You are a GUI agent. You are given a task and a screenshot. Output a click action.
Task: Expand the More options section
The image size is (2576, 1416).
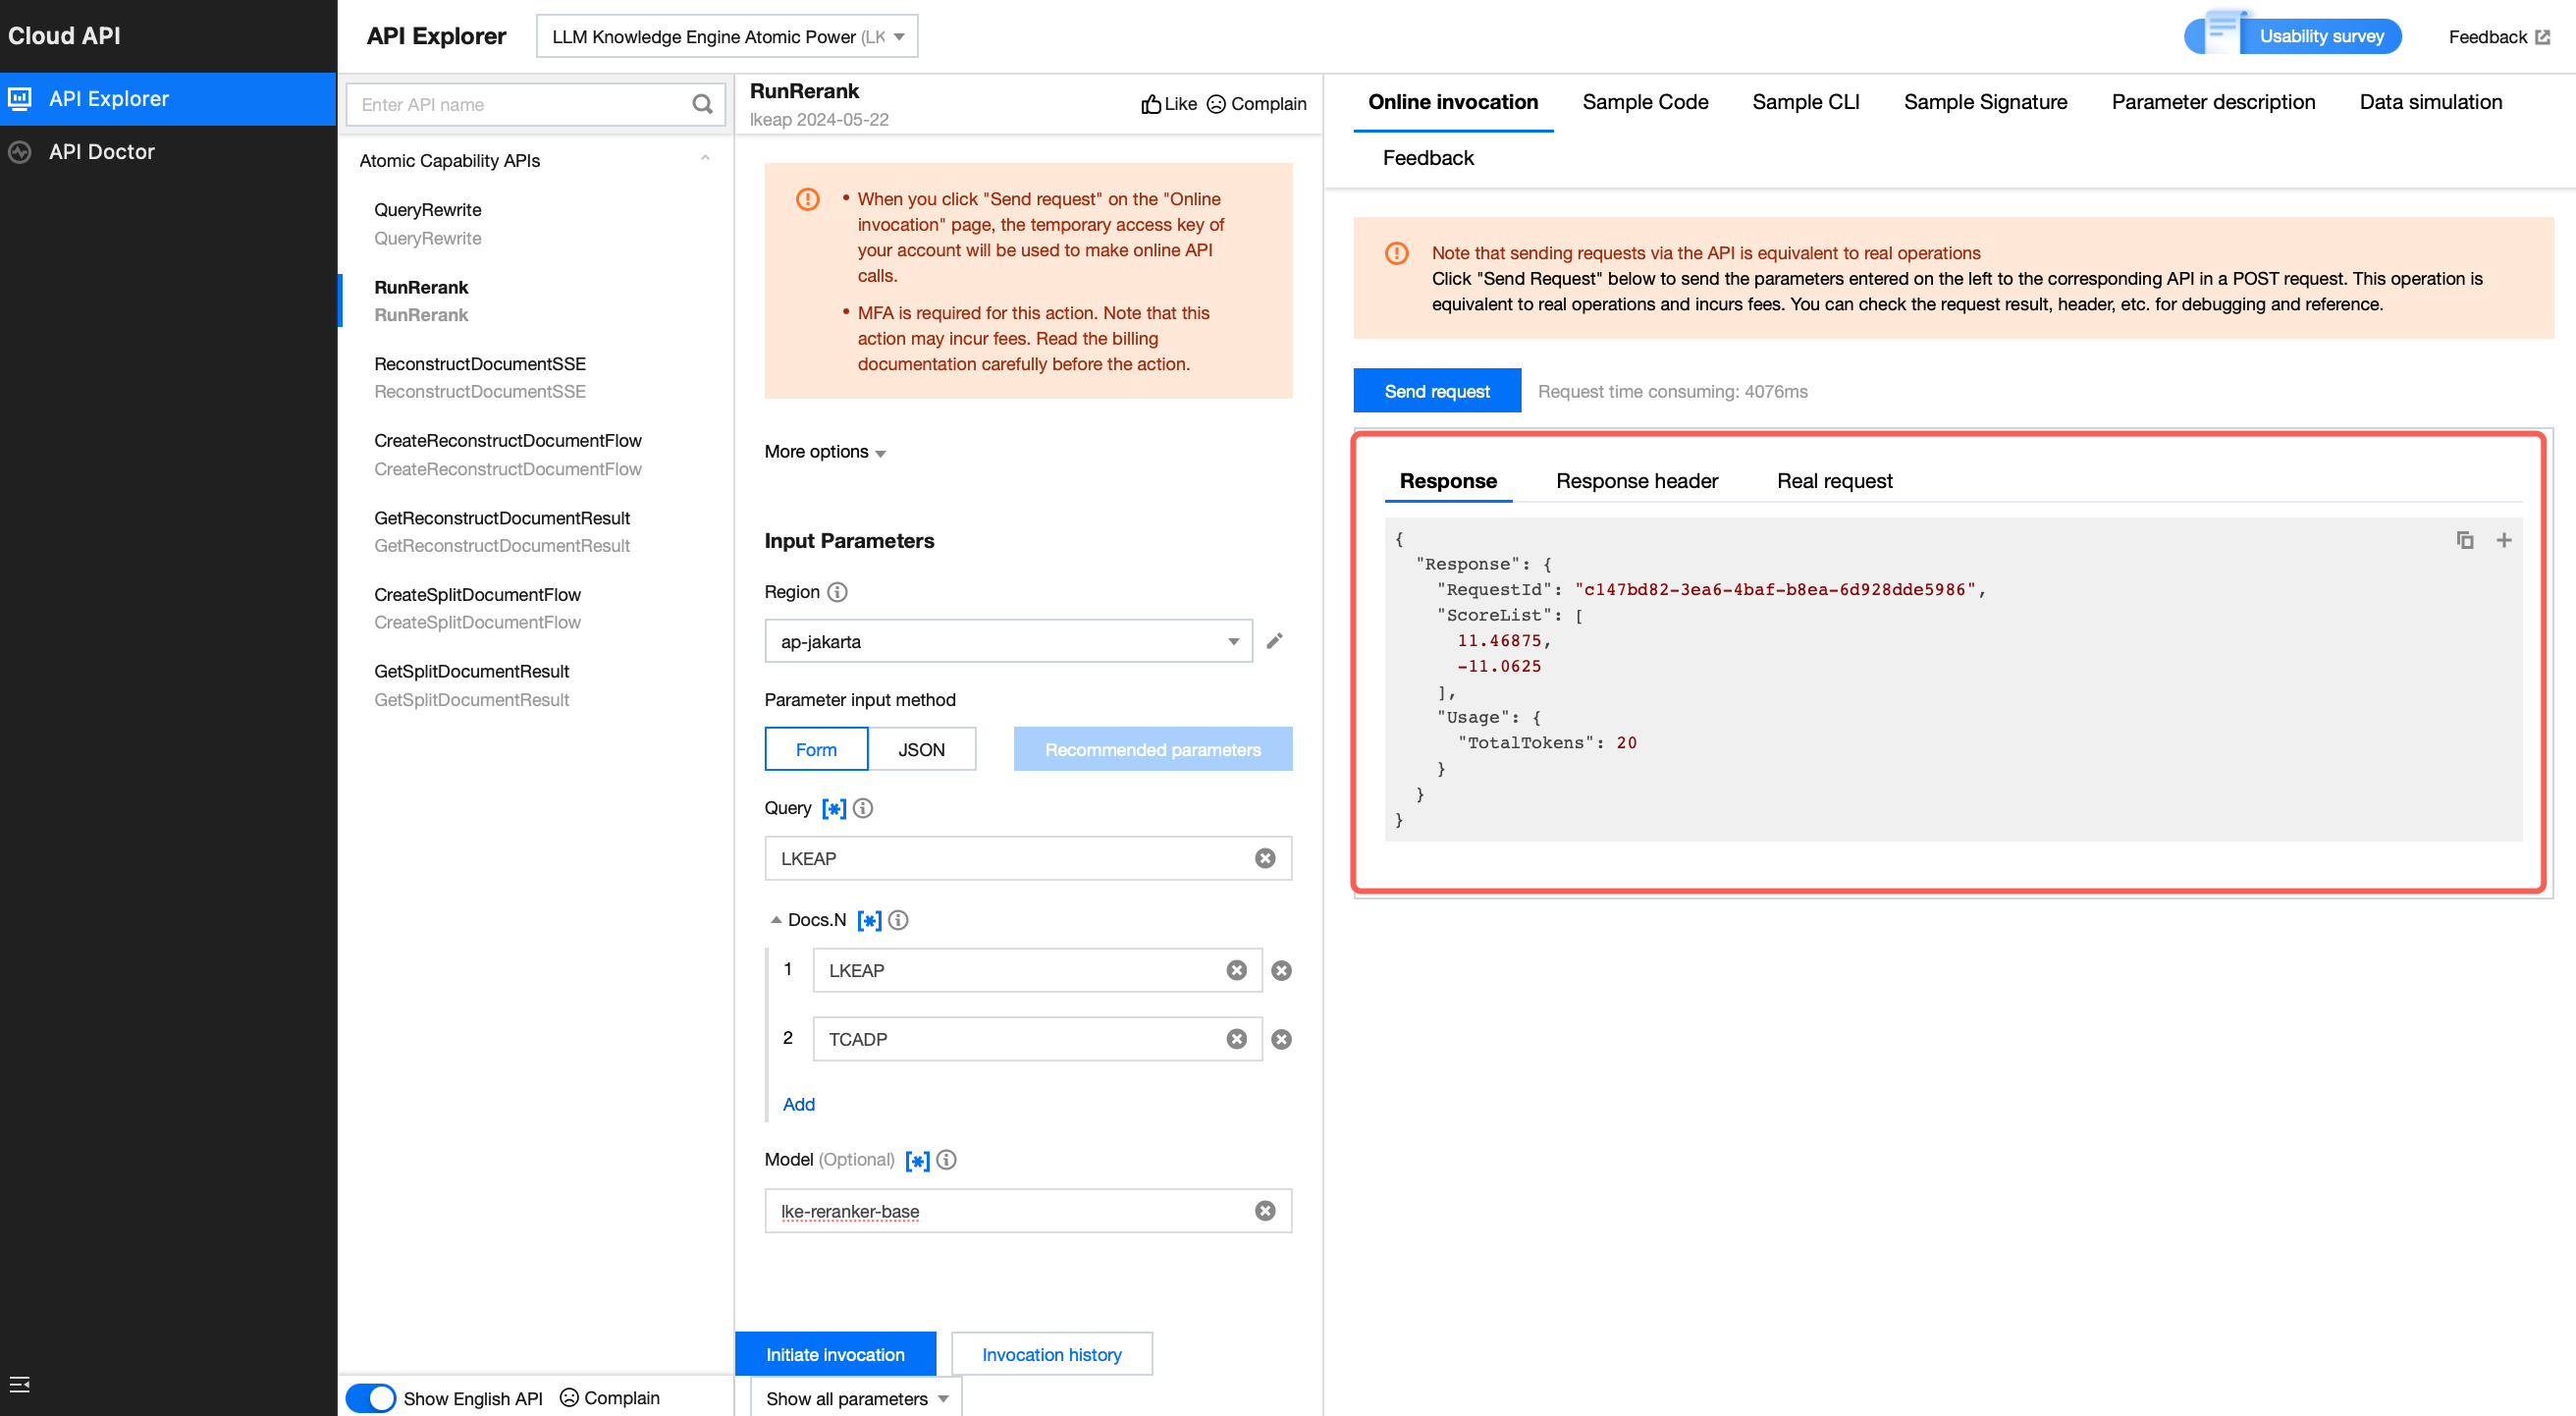click(825, 452)
